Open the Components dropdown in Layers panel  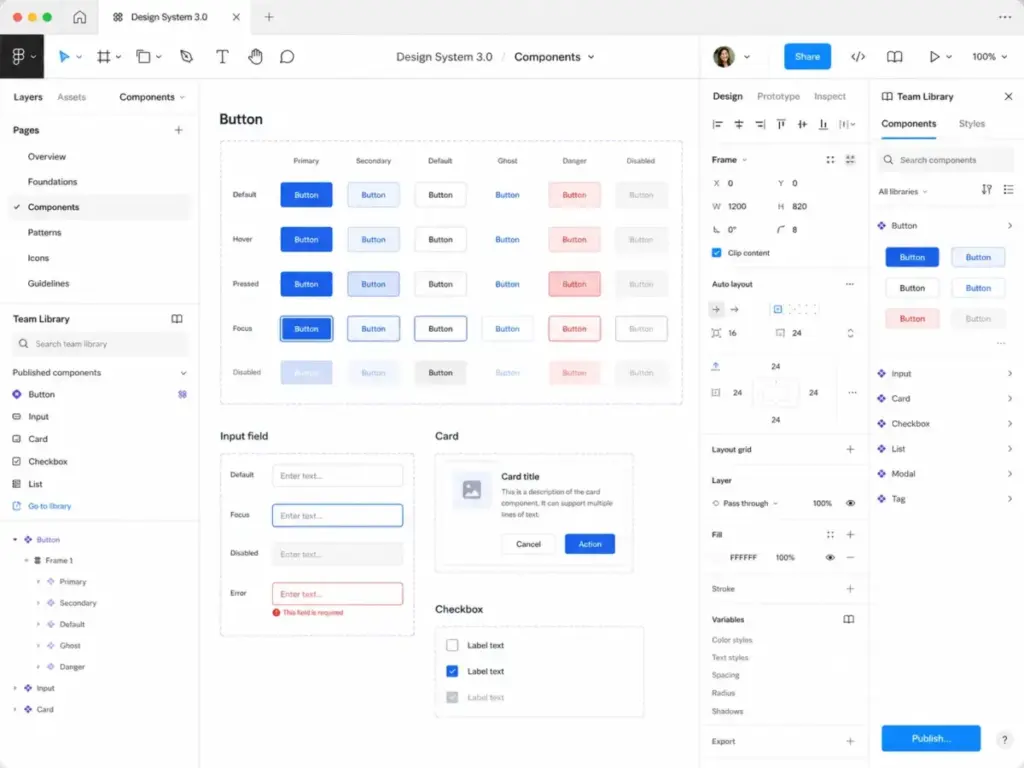152,97
